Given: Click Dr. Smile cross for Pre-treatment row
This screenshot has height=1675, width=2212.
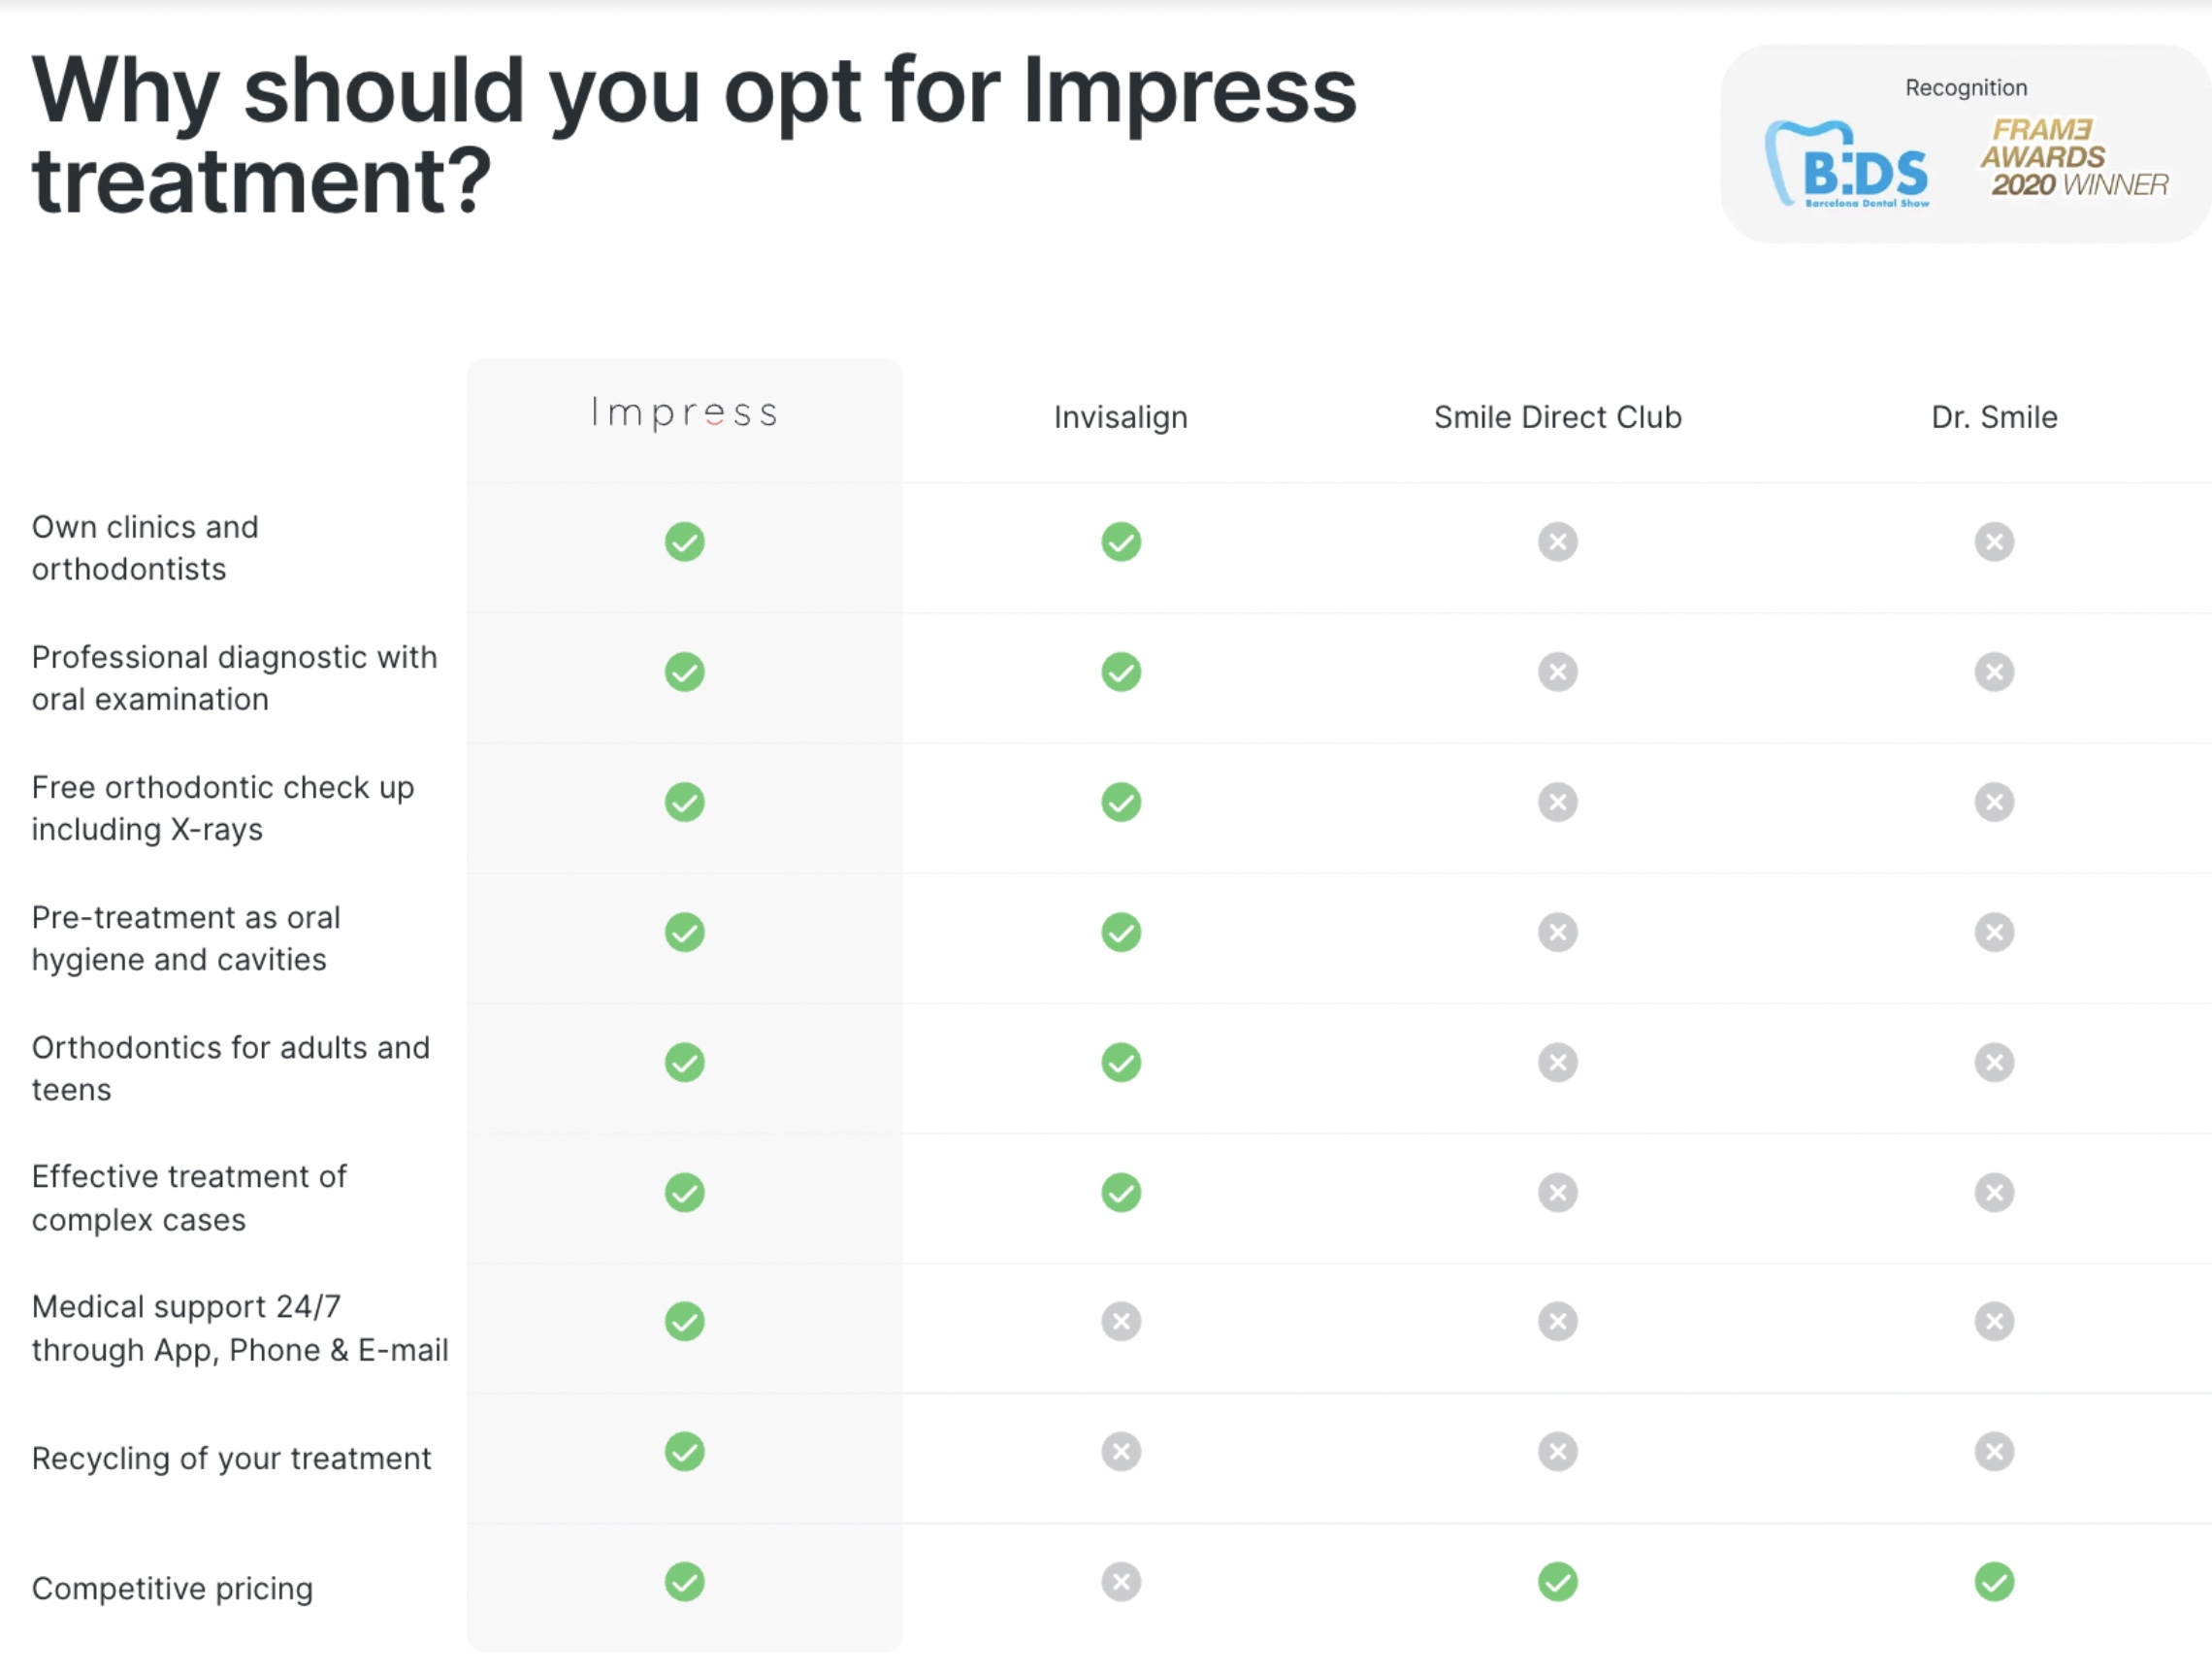Looking at the screenshot, I should coord(1994,932).
